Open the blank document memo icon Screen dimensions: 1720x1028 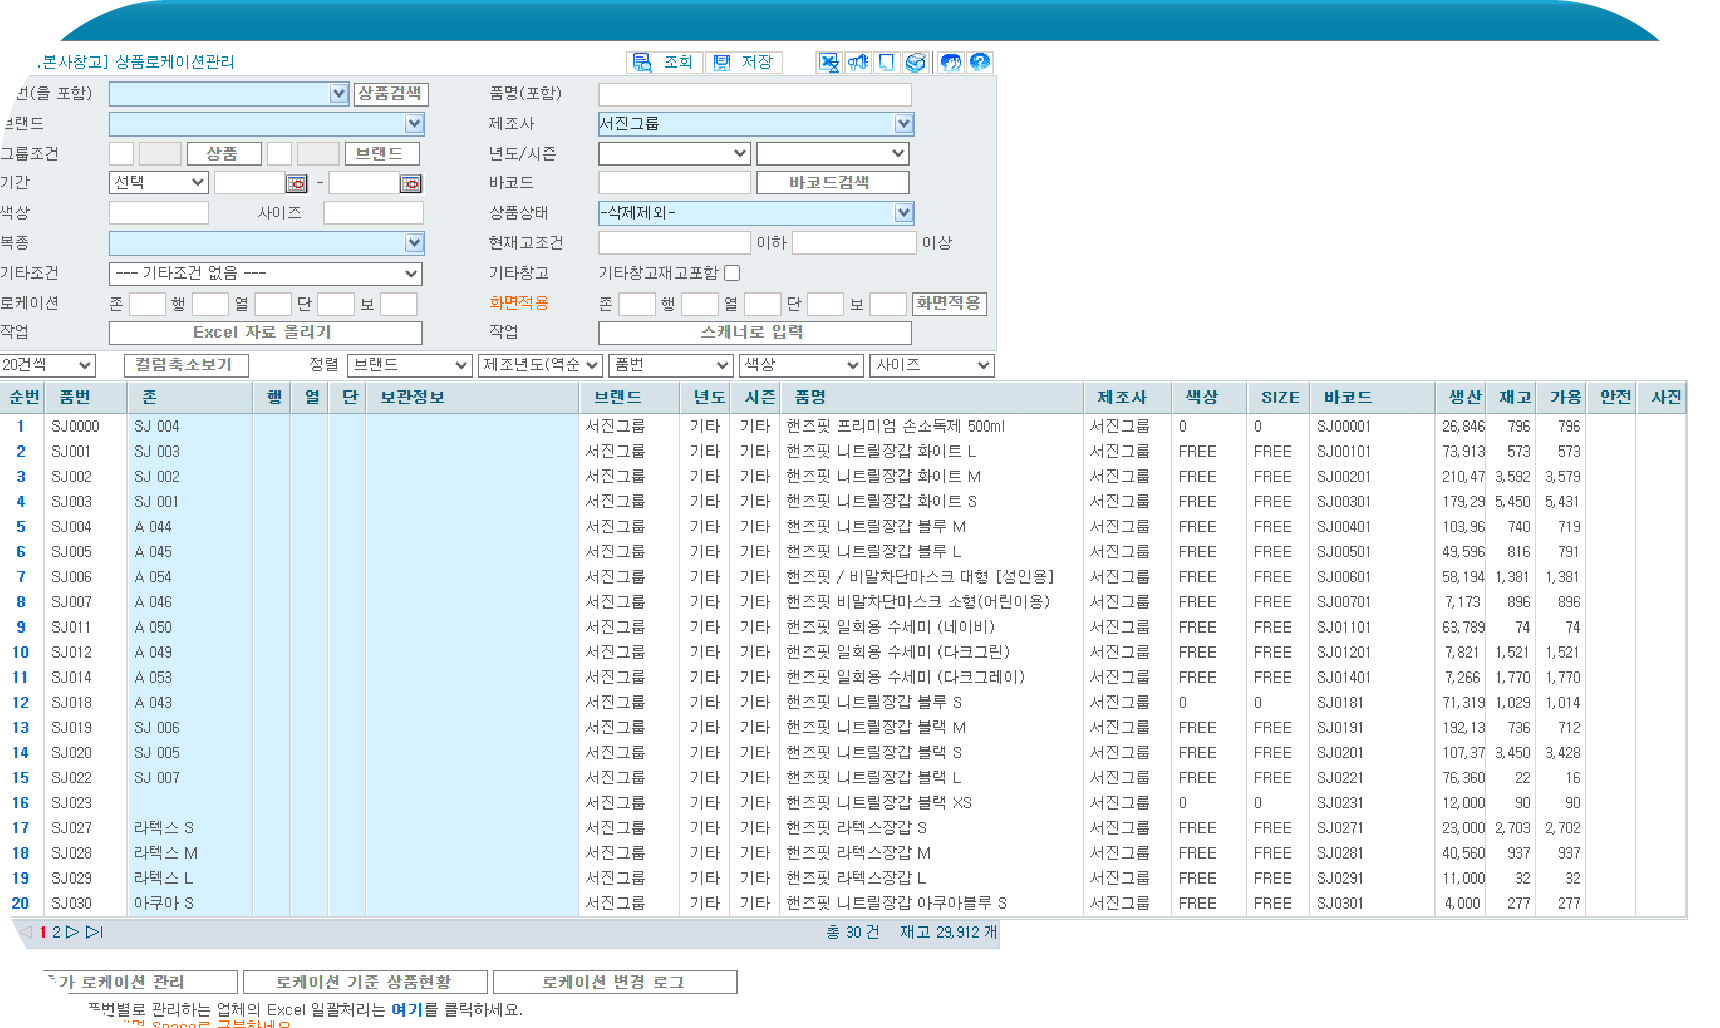click(x=885, y=62)
